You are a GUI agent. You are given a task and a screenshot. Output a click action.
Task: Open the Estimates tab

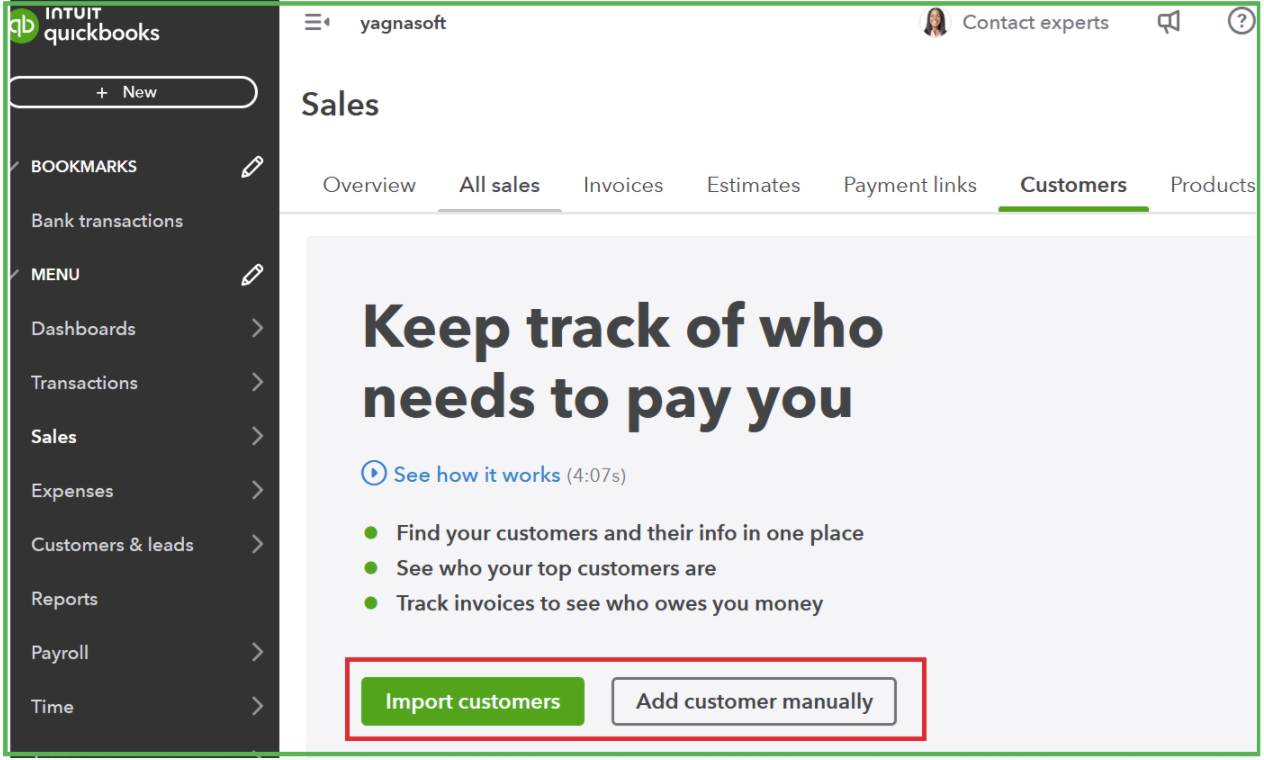coord(753,185)
